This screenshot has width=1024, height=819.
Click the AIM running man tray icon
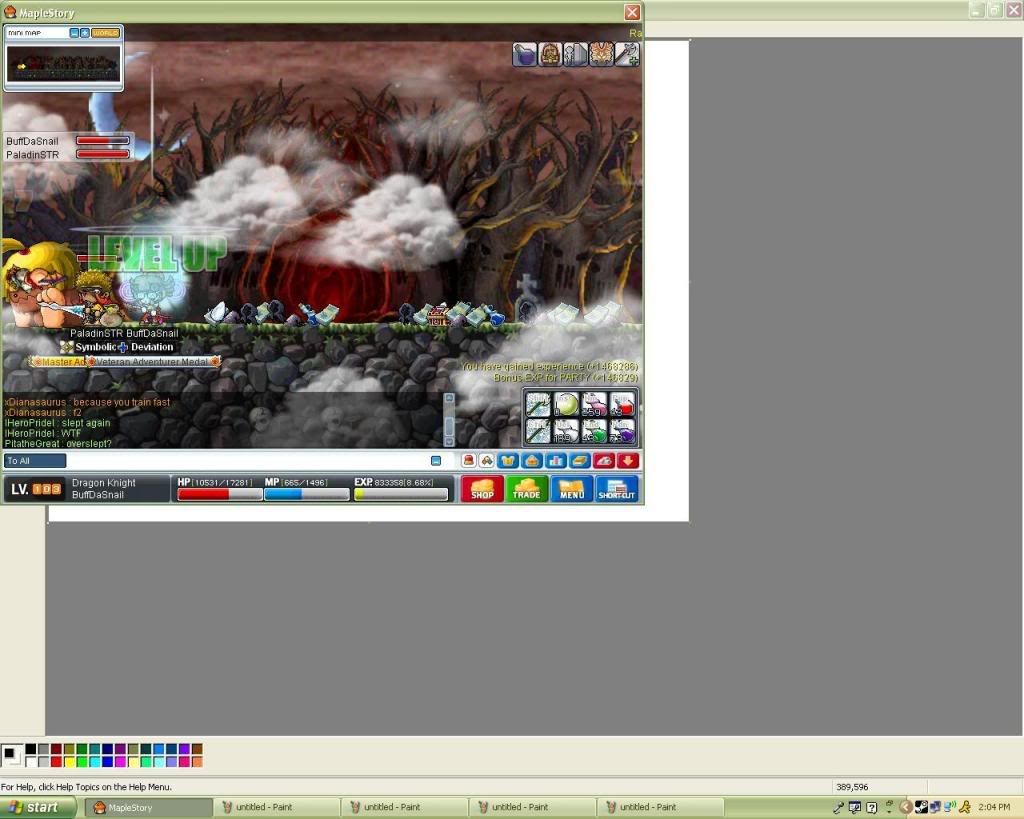pos(965,807)
